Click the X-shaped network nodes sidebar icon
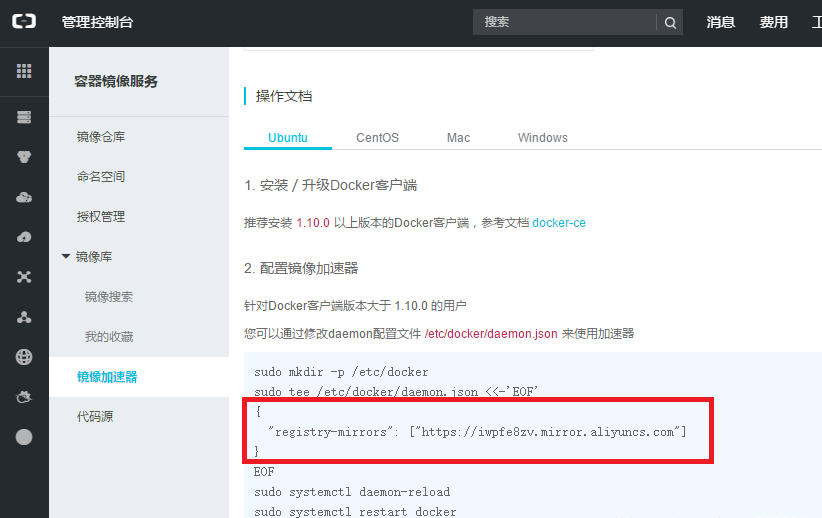 tap(24, 277)
